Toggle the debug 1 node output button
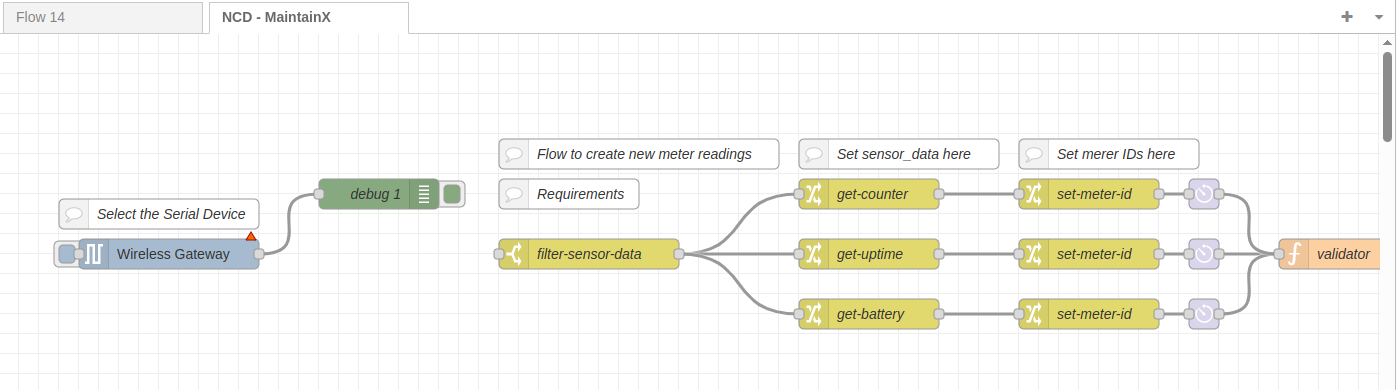The width and height of the screenshot is (1396, 390). coord(451,194)
